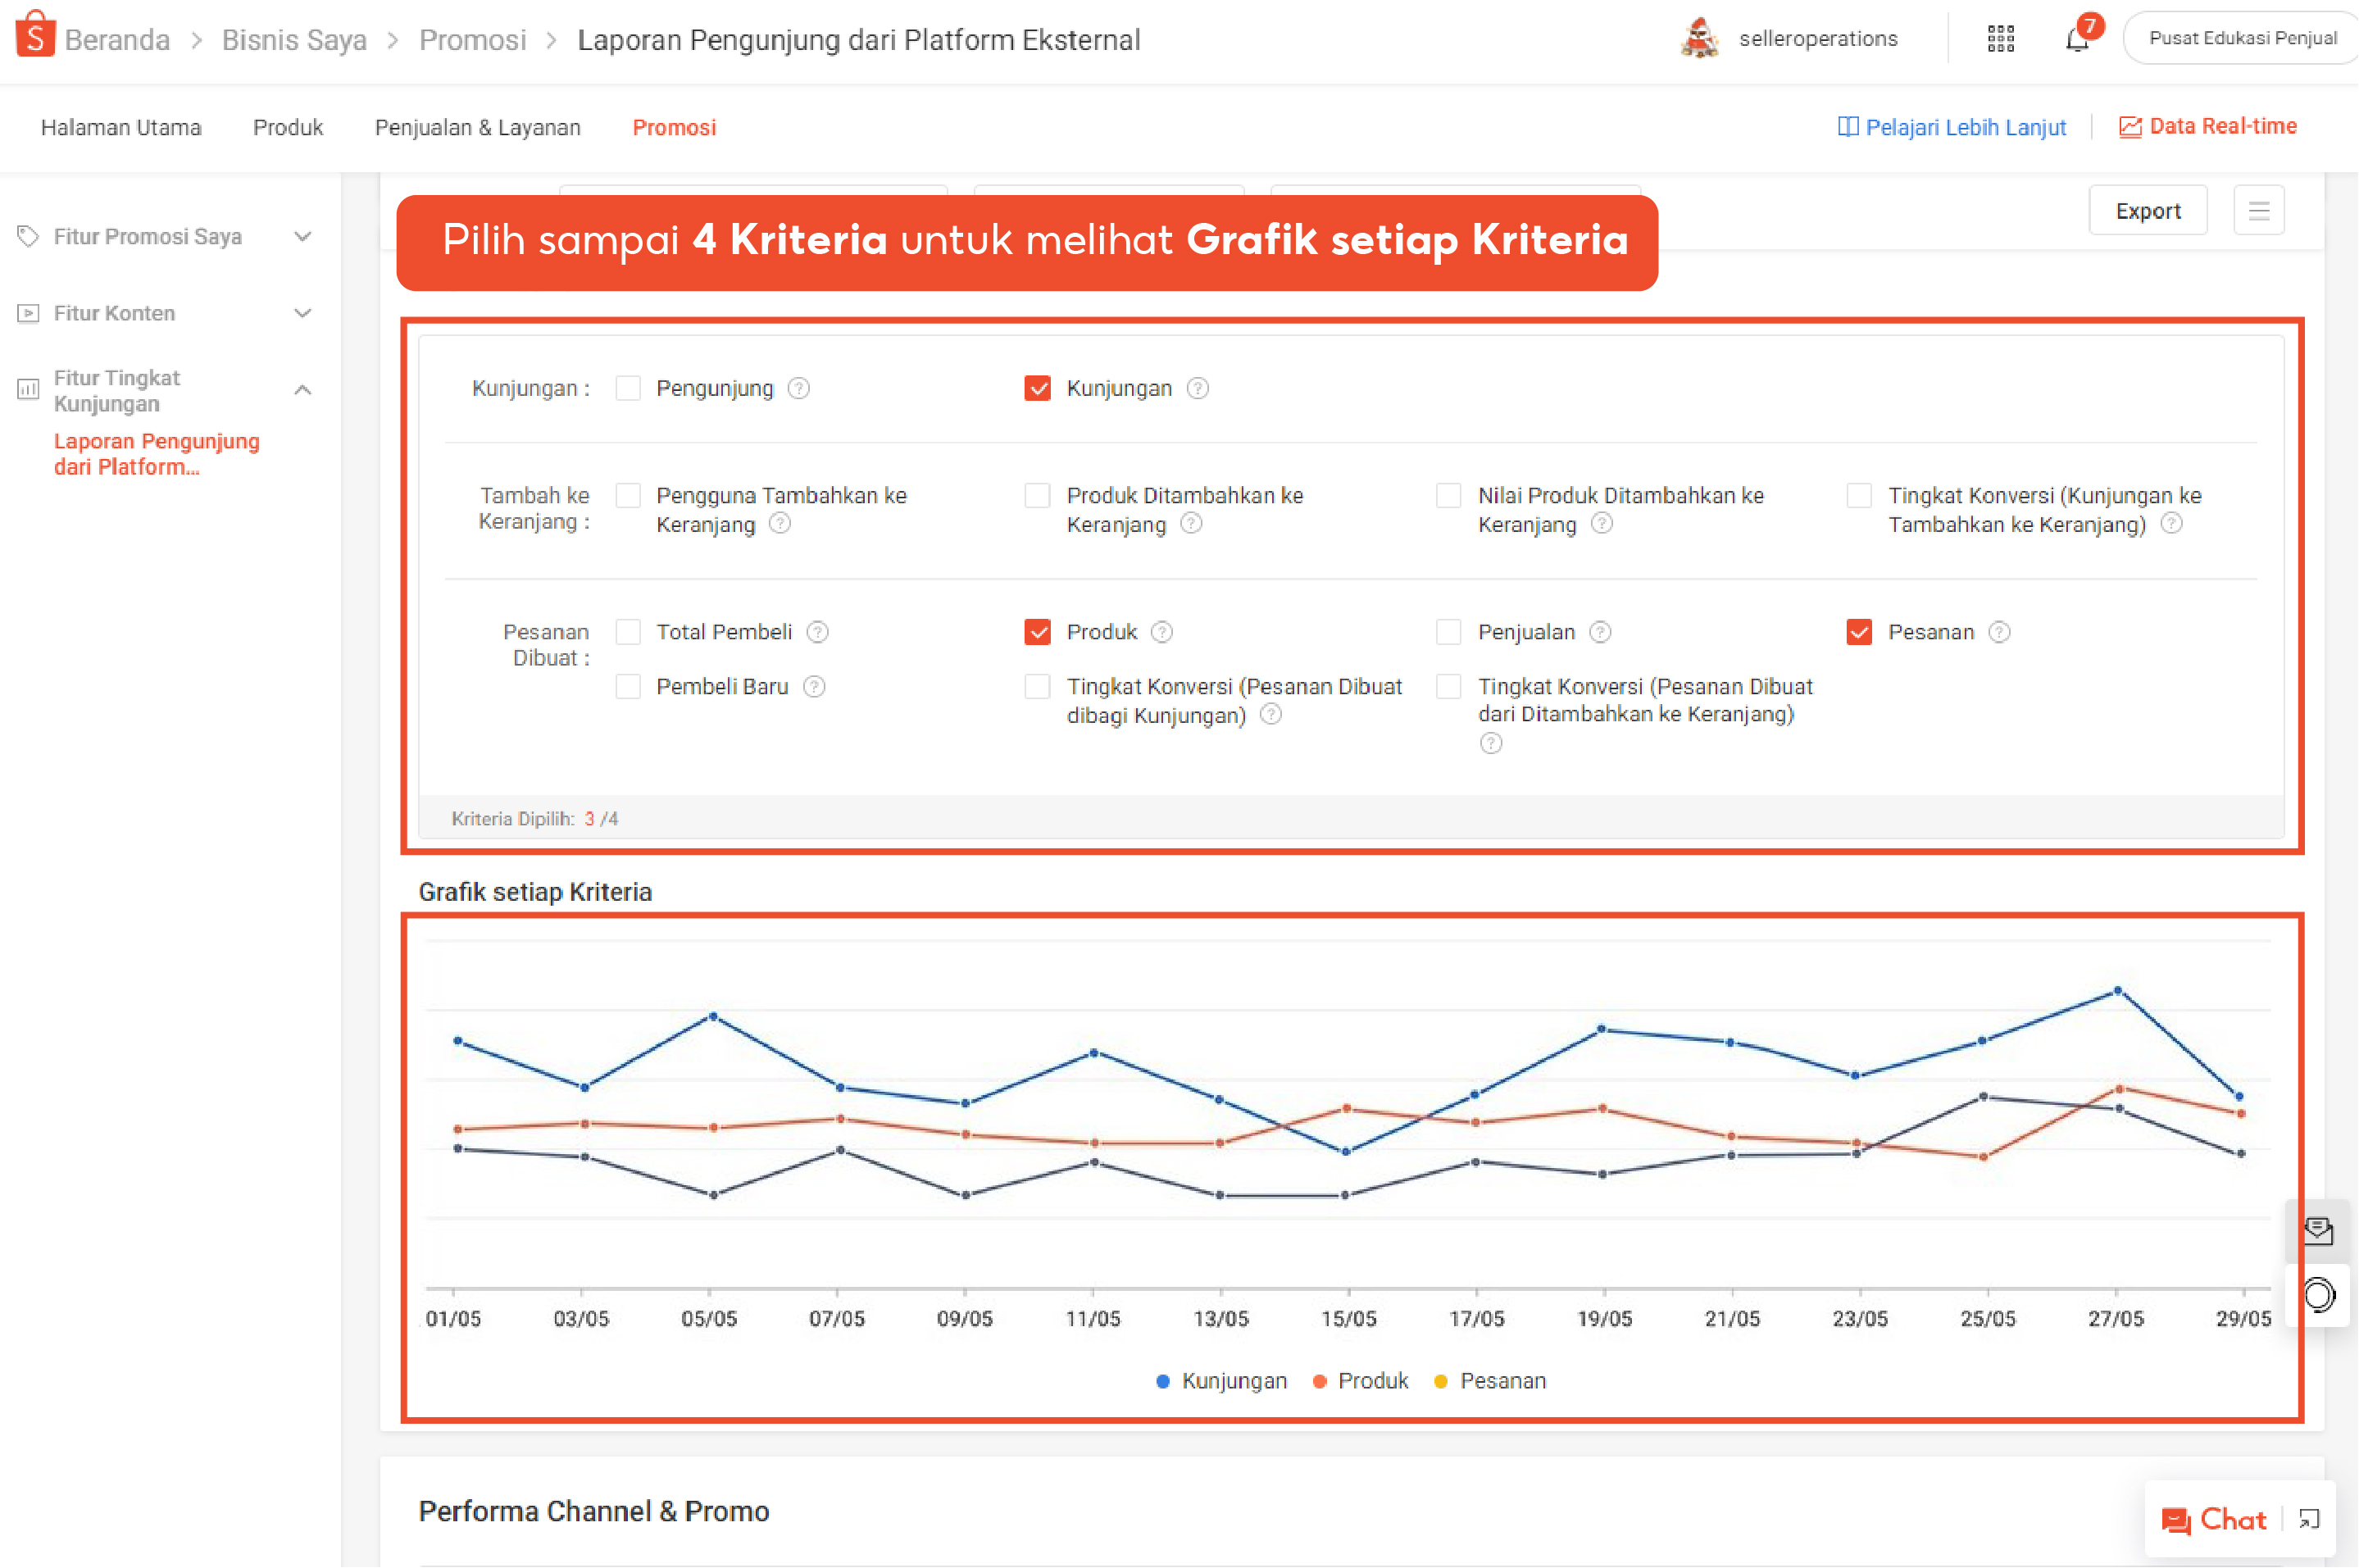Toggle Kunjungan legend color dot
Viewport: 2359px width, 1568px height.
1162,1381
